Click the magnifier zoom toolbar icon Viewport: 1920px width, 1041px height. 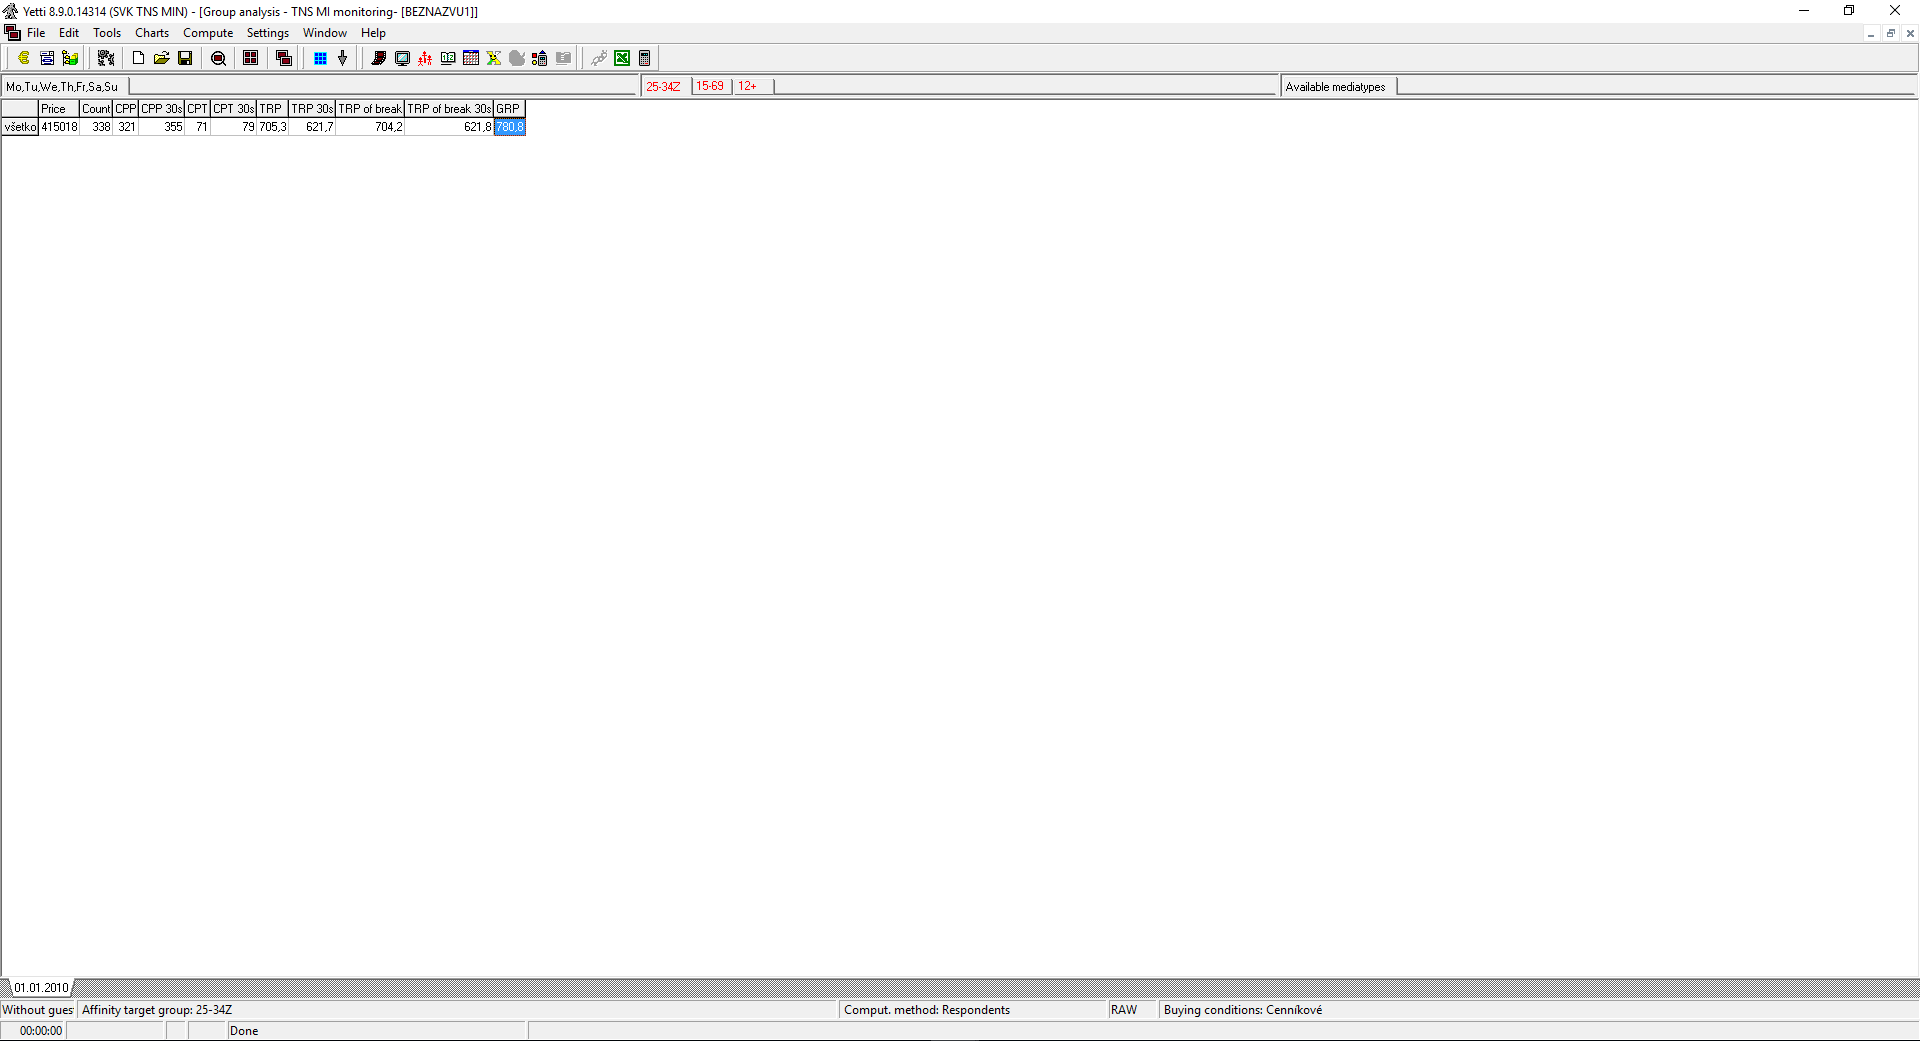[218, 58]
